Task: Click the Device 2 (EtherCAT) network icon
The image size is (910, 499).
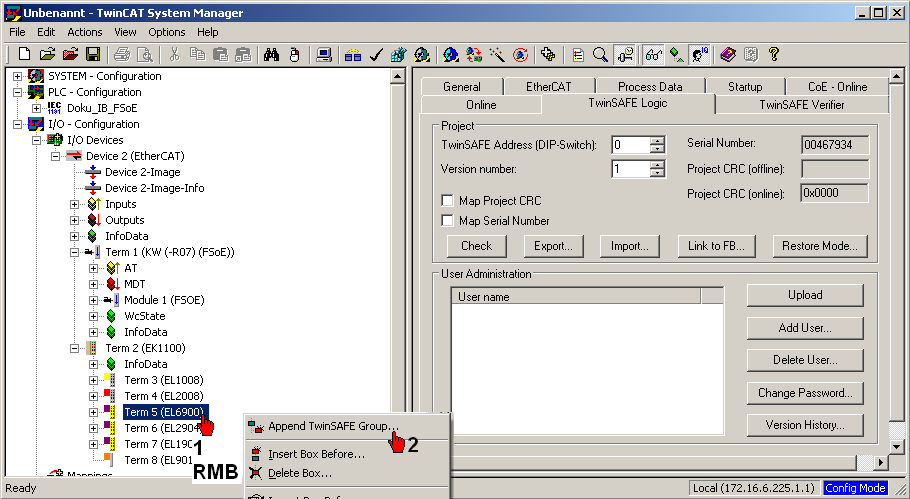Action: pos(74,156)
